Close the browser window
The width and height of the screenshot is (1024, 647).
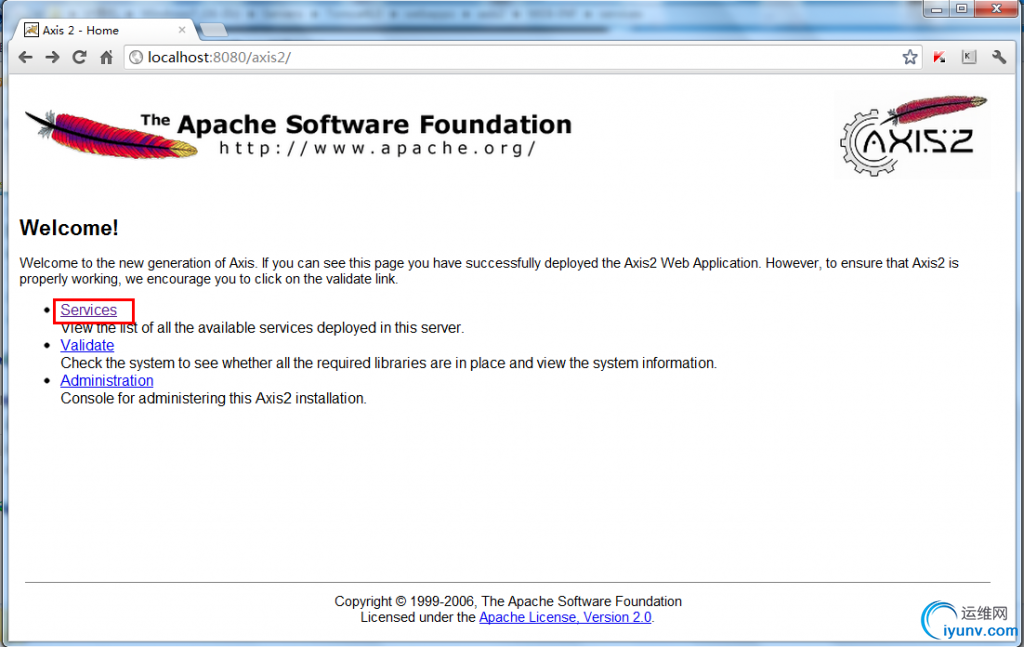point(997,8)
